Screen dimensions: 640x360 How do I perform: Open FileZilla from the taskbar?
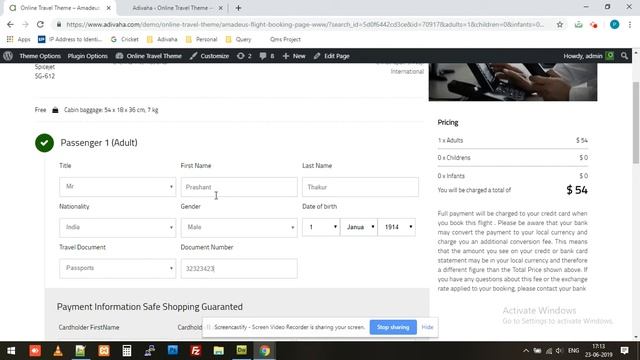[196, 351]
